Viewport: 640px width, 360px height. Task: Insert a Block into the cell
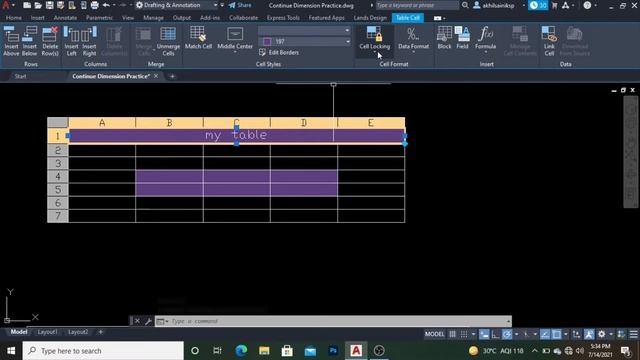444,38
